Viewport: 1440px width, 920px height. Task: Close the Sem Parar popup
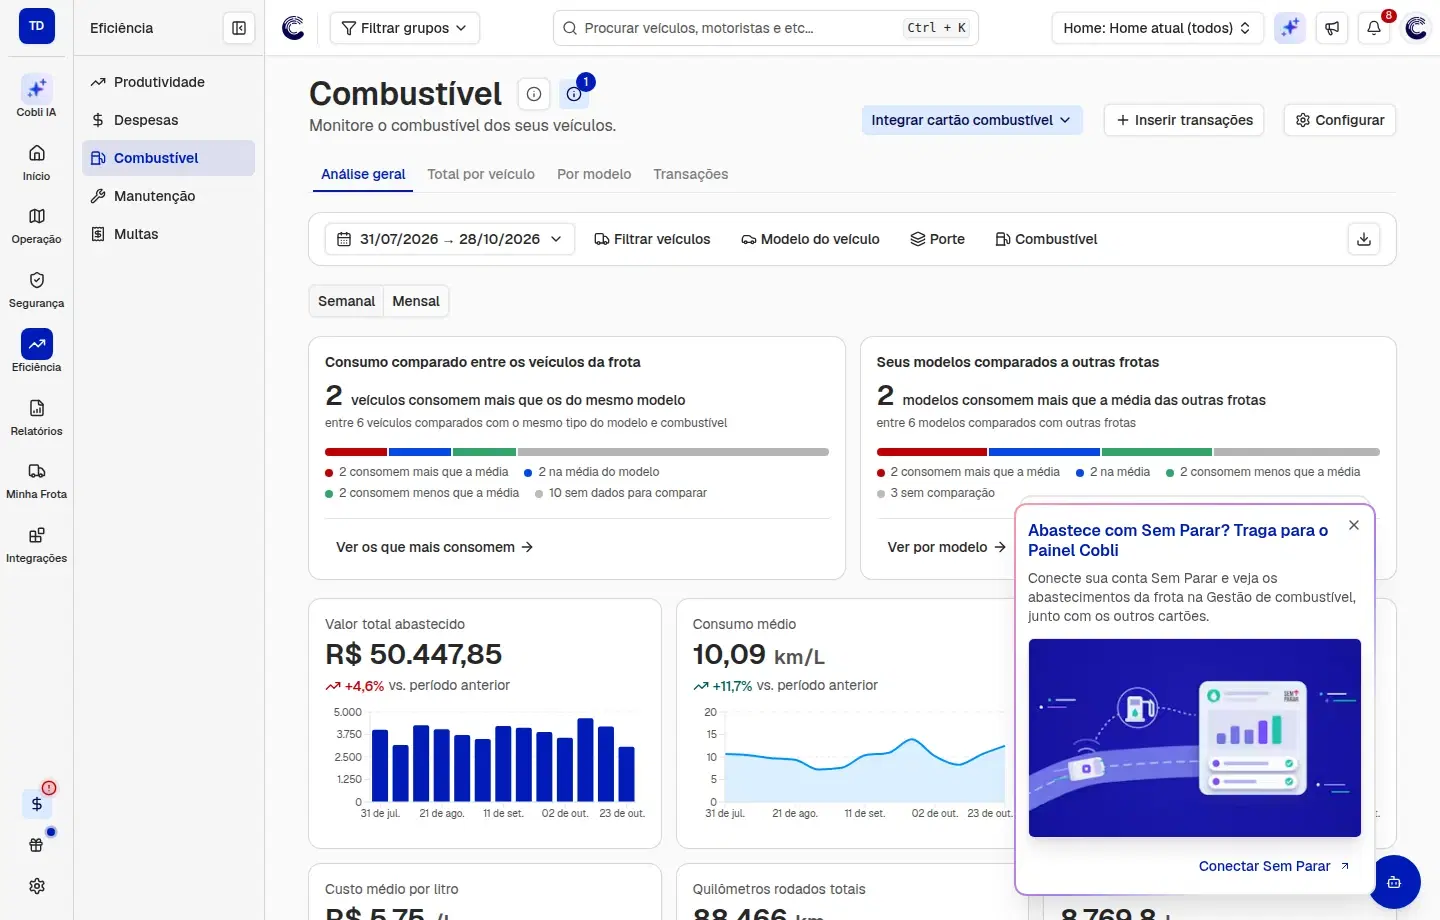(x=1354, y=525)
